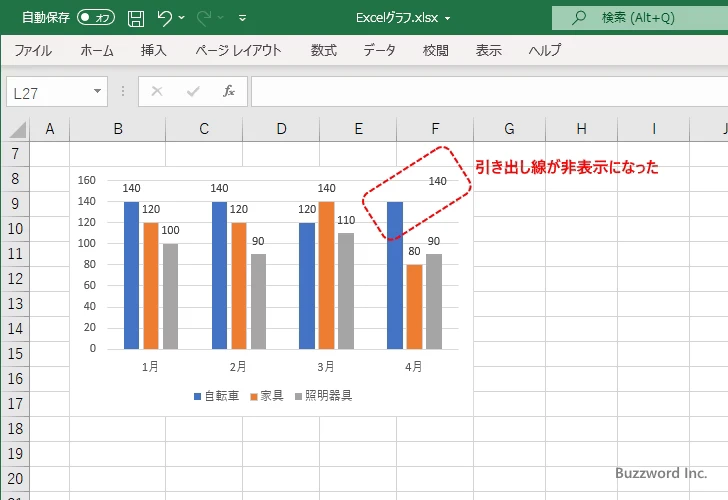Viewport: 728px width, 500px height.
Task: Select column E header
Action: pyautogui.click(x=358, y=129)
